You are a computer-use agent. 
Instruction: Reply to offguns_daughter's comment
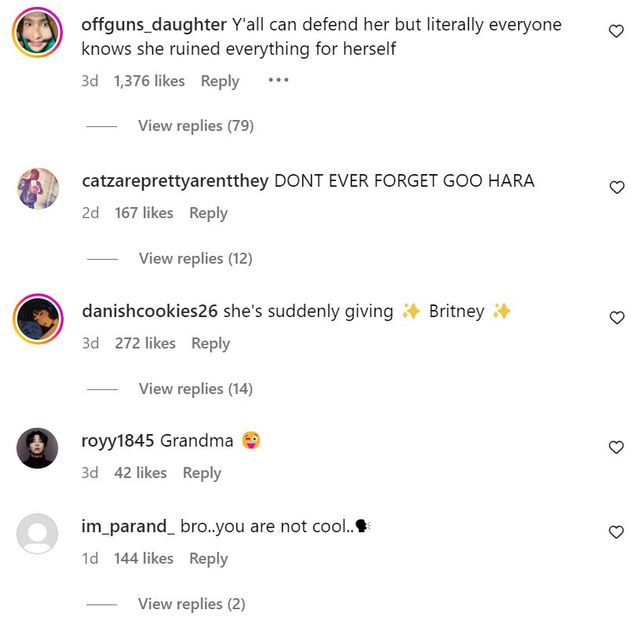220,81
